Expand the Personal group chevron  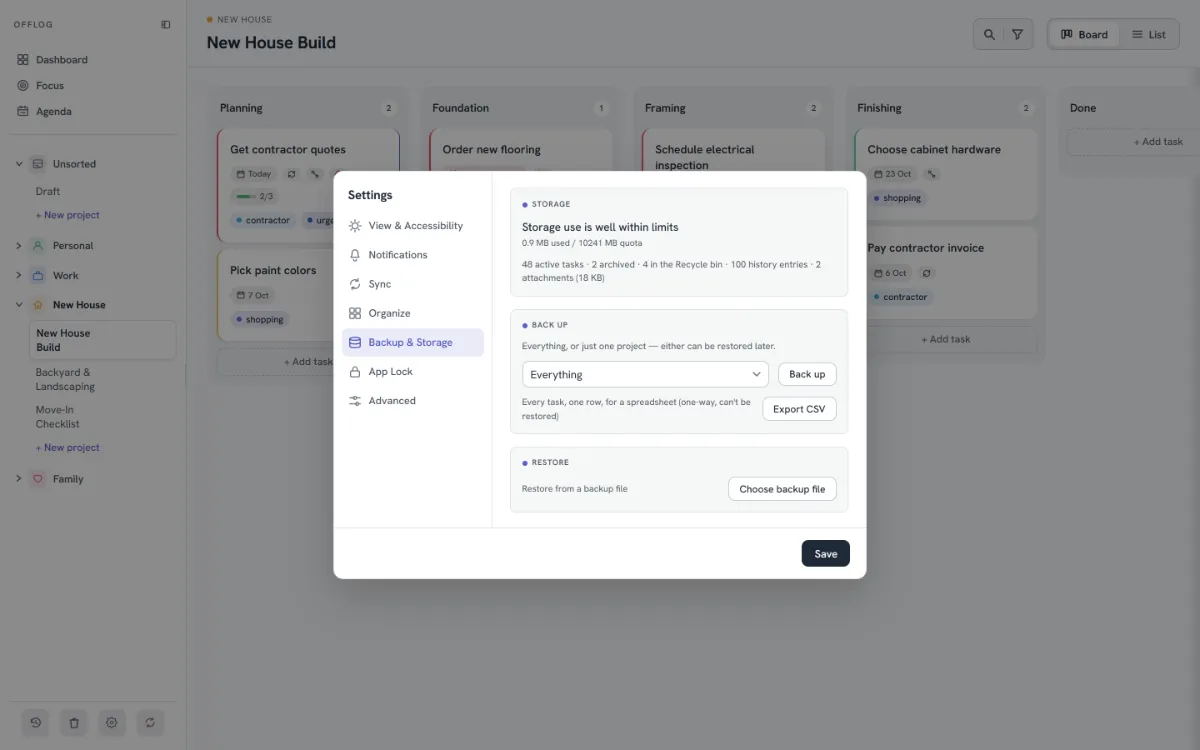pos(18,246)
